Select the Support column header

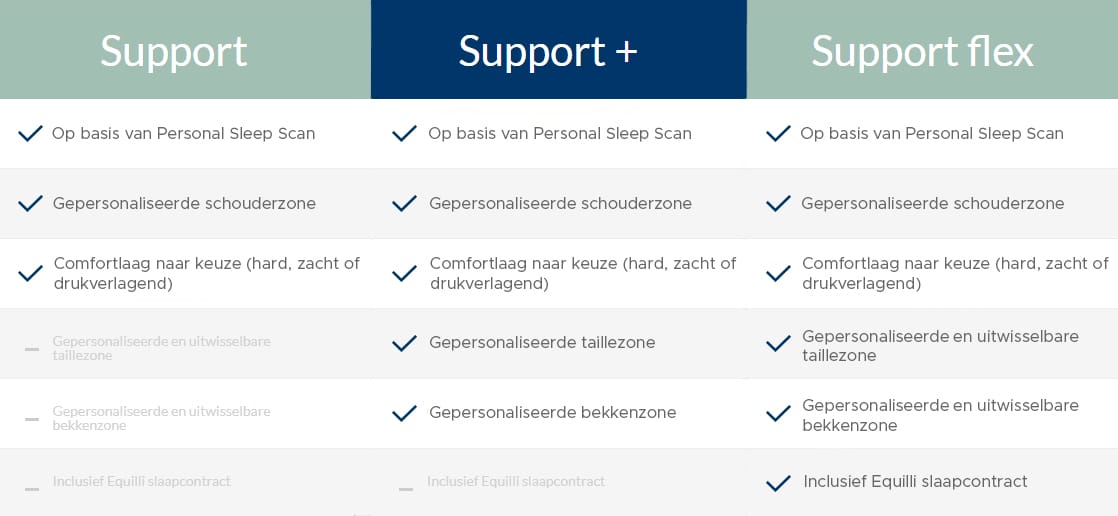coord(174,51)
